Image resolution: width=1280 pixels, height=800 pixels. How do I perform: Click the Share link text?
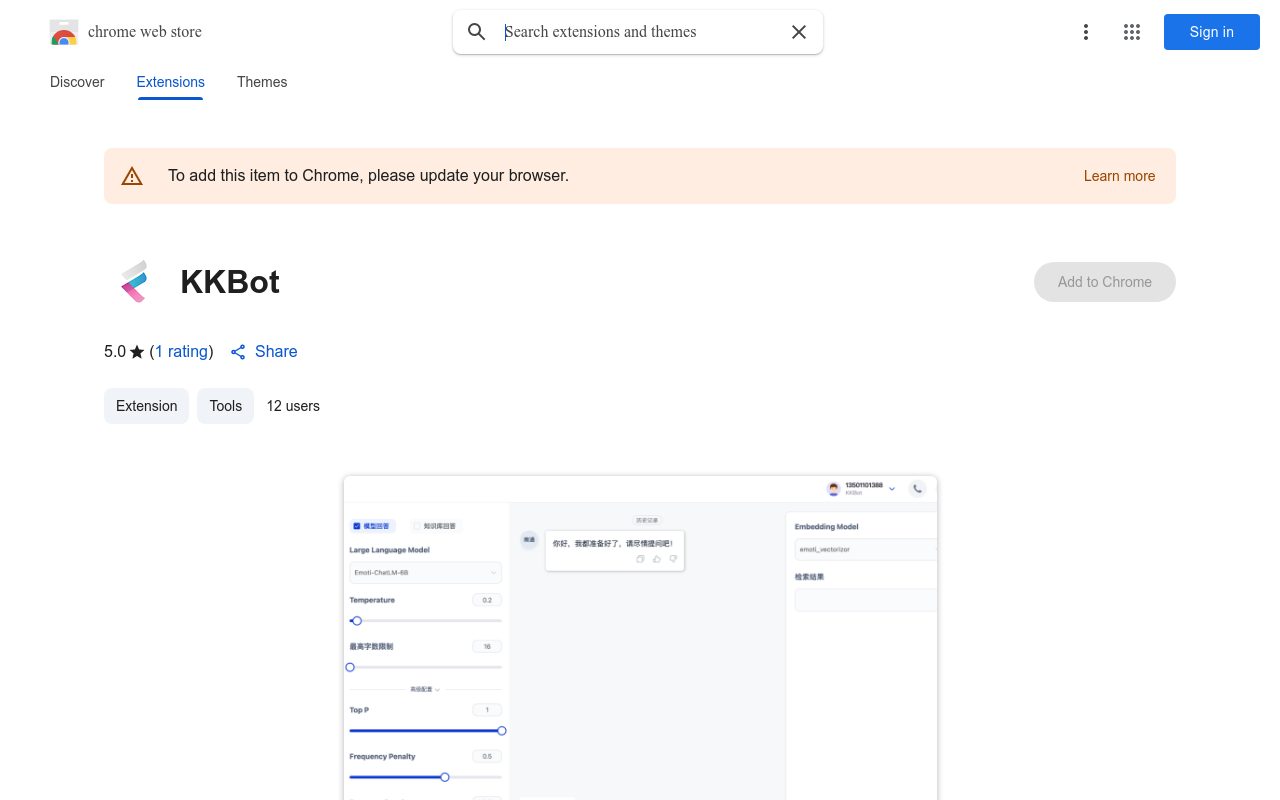(x=276, y=352)
